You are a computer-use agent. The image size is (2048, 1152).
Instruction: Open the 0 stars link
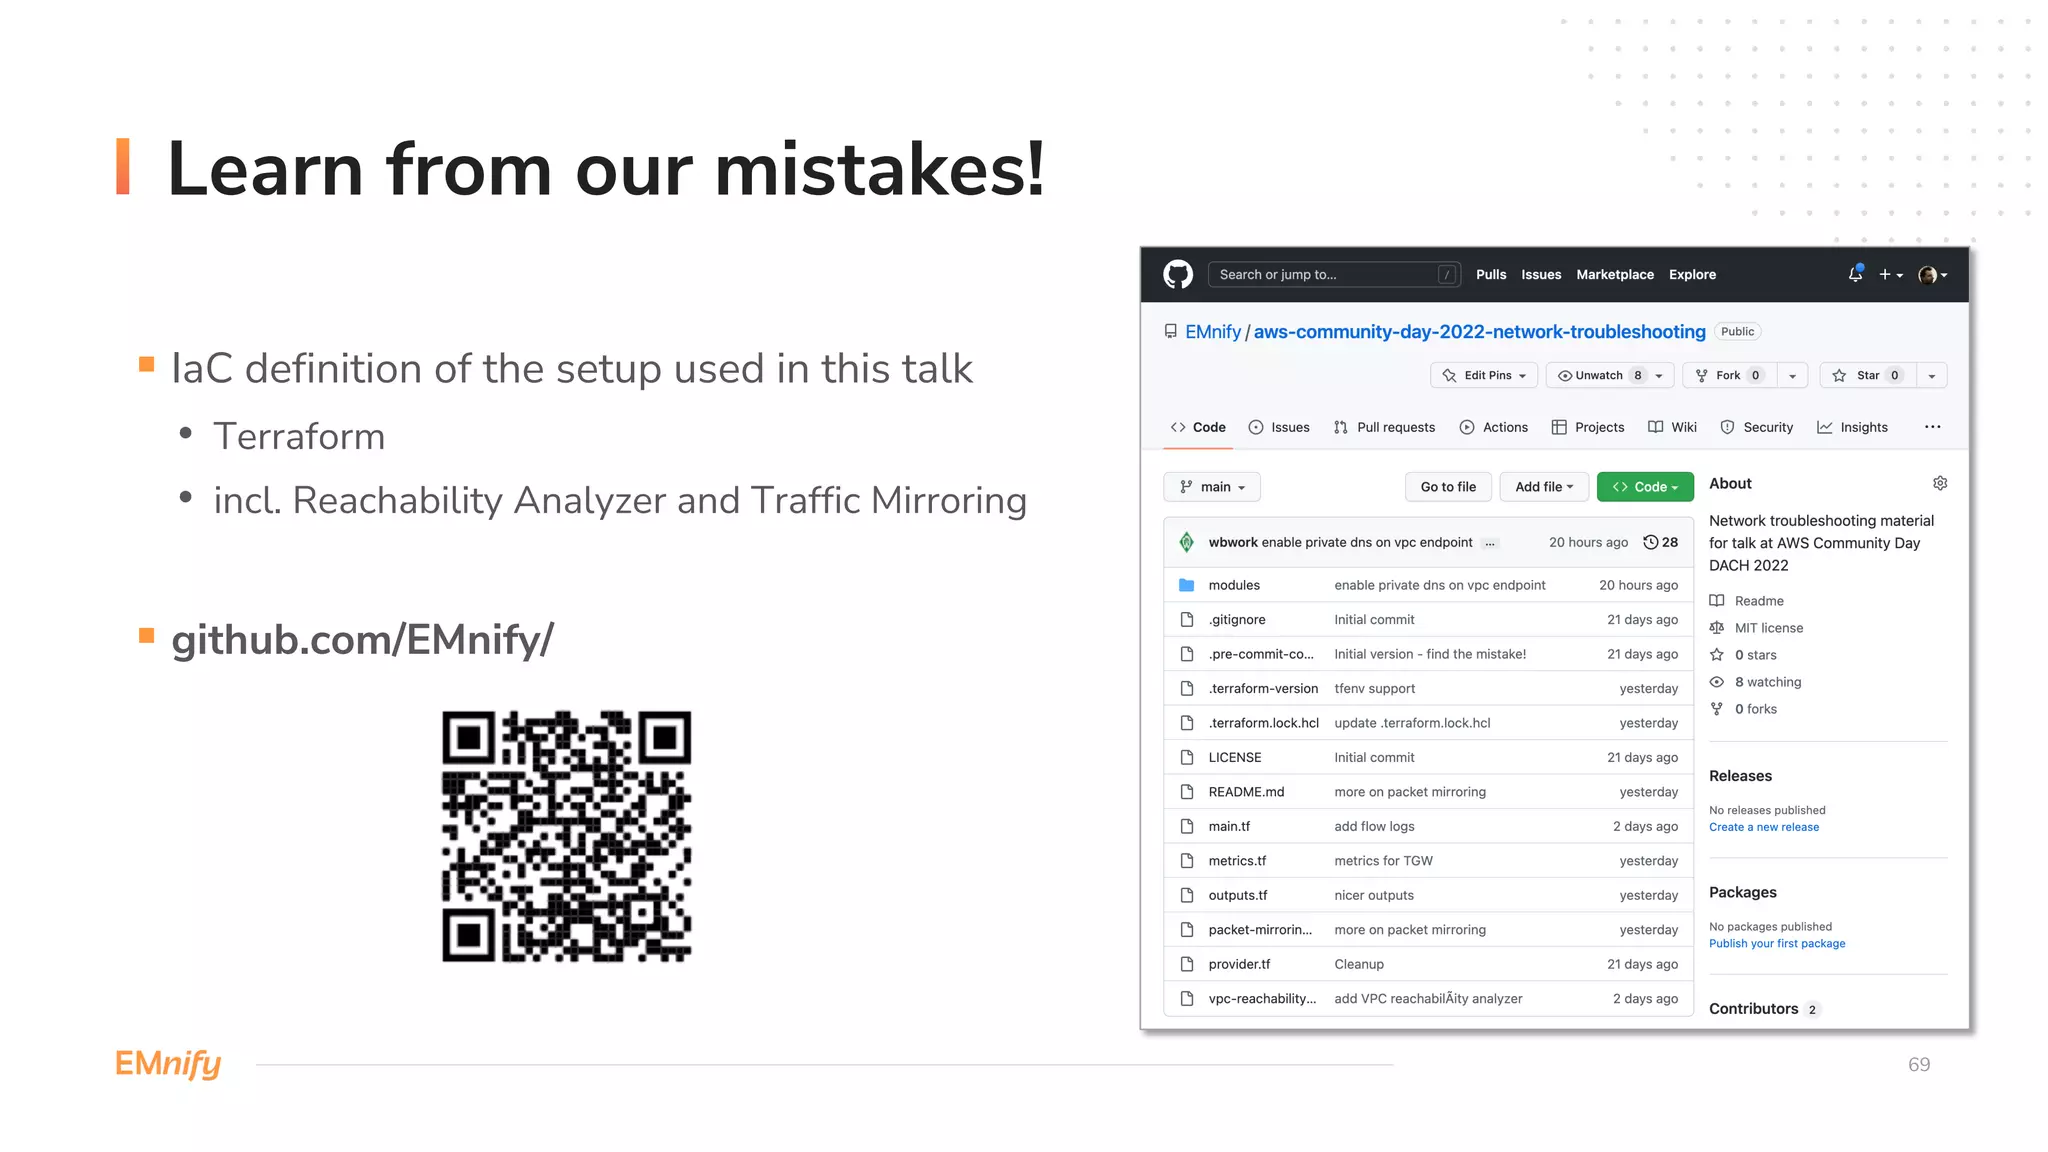click(x=1743, y=655)
